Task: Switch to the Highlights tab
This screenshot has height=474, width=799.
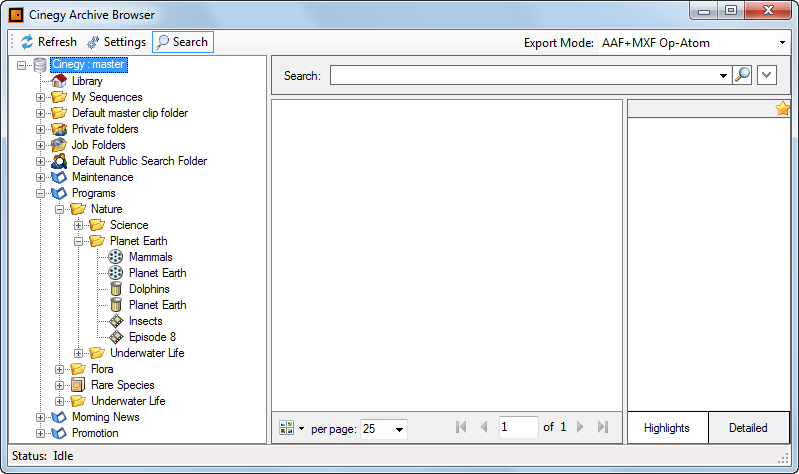Action: pyautogui.click(x=667, y=428)
